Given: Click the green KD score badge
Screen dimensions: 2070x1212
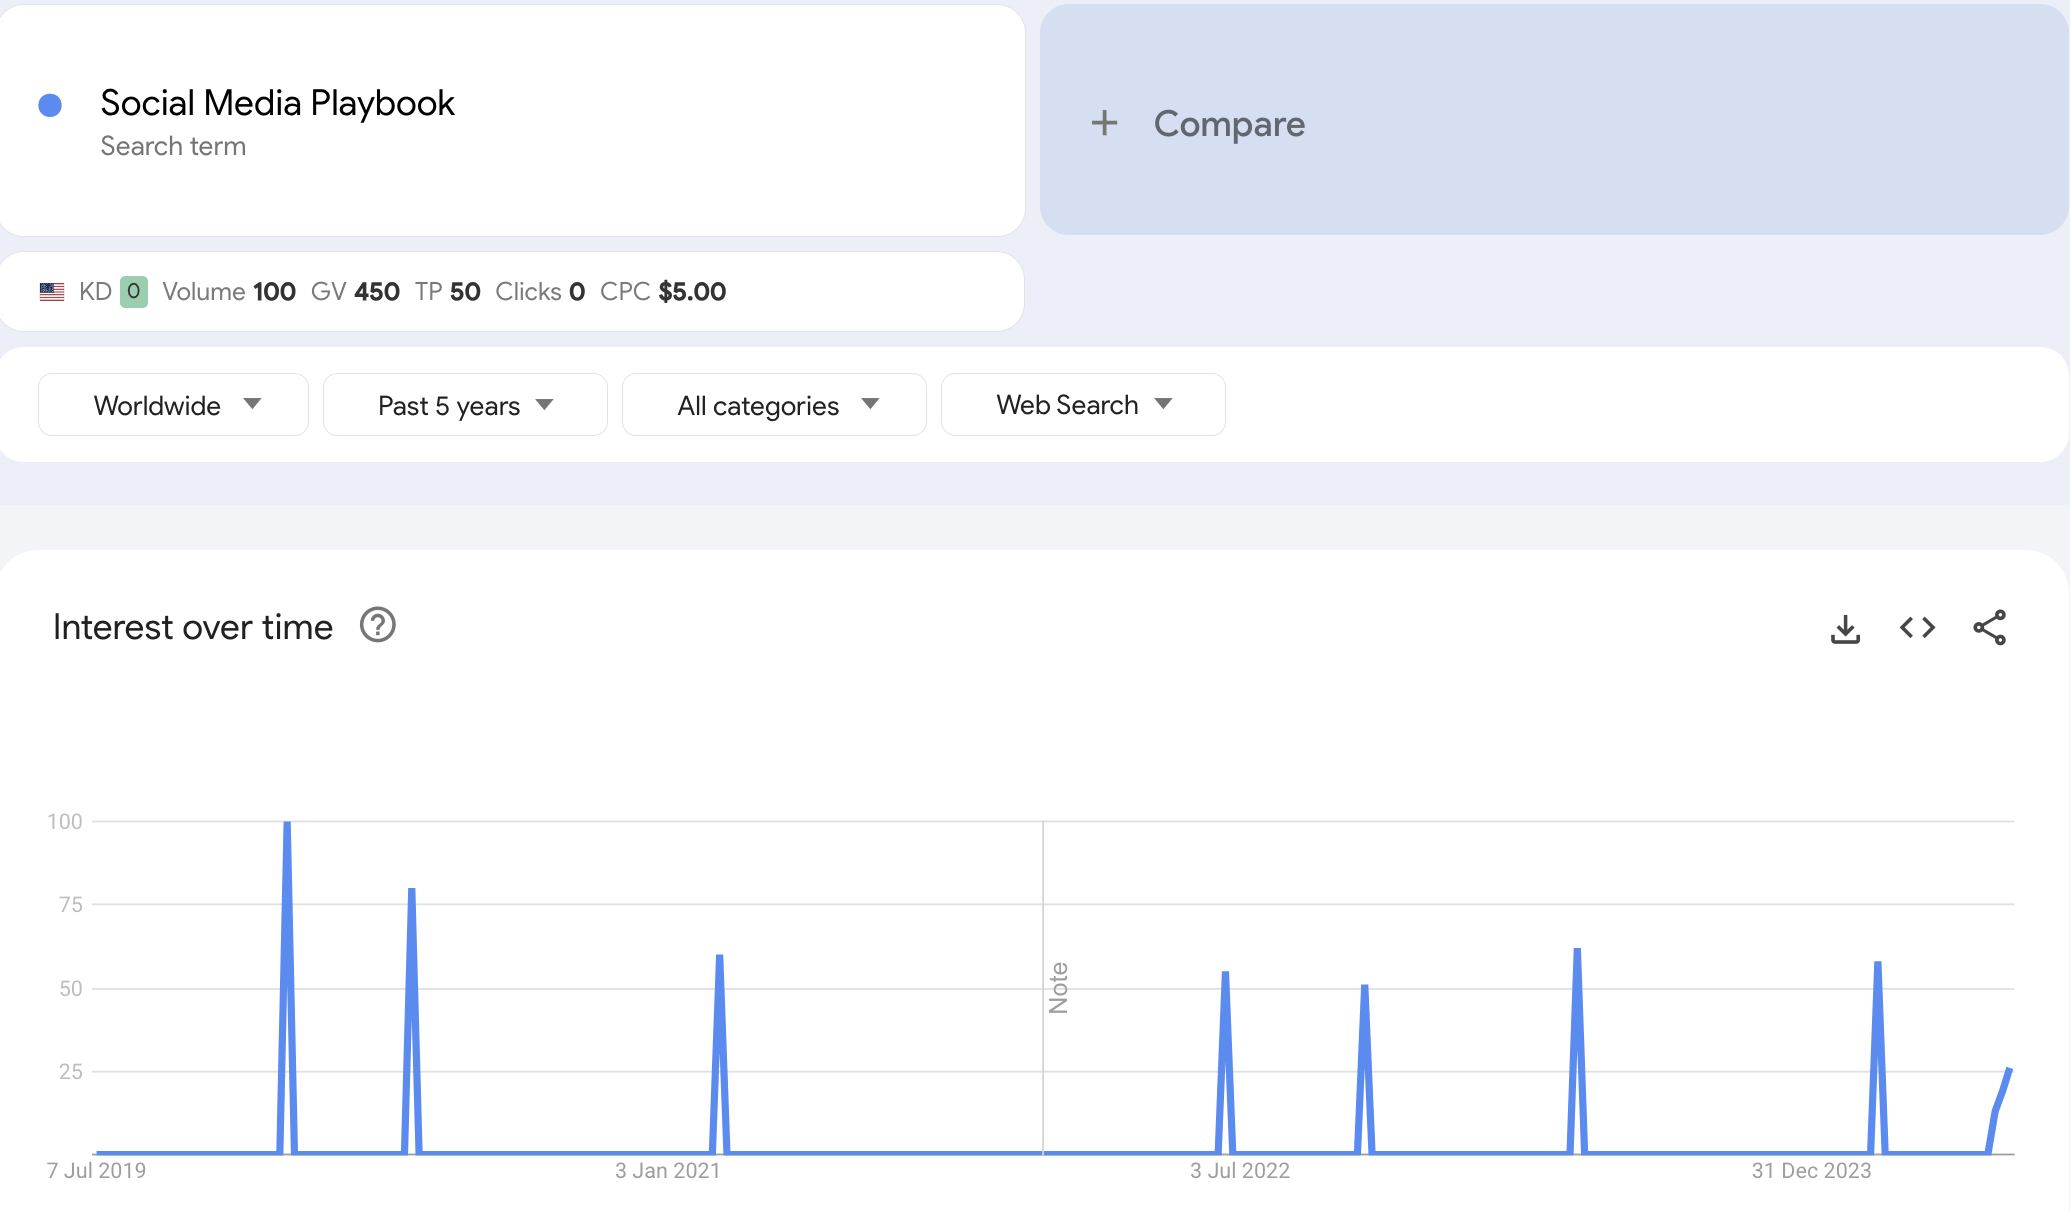Looking at the screenshot, I should tap(133, 292).
